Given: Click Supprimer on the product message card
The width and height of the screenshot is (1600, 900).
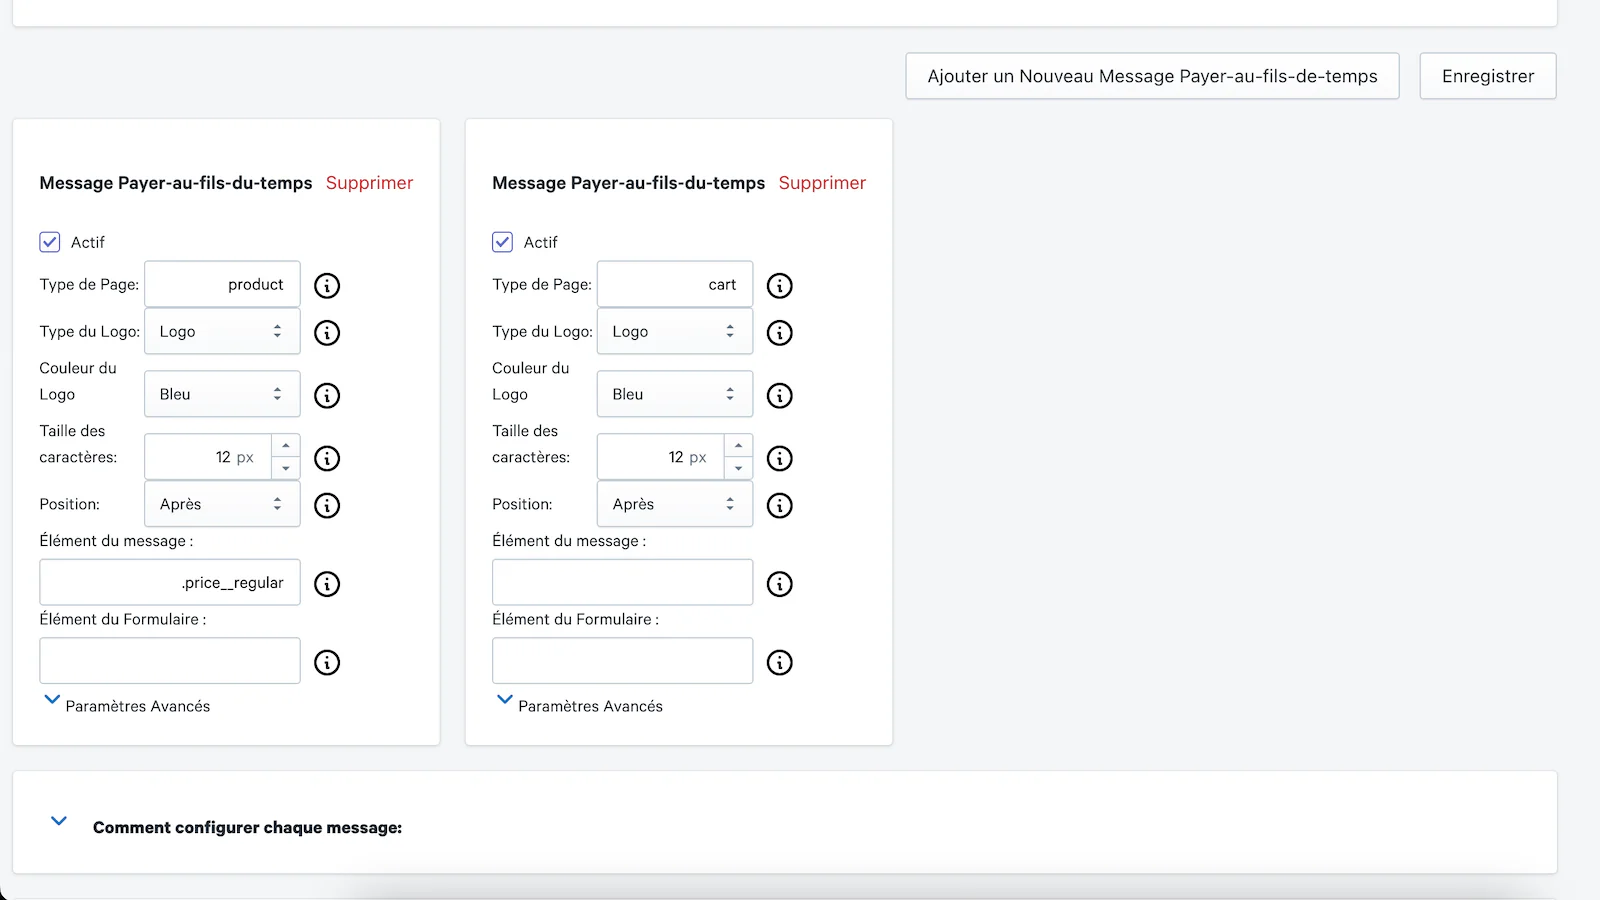Looking at the screenshot, I should [369, 183].
